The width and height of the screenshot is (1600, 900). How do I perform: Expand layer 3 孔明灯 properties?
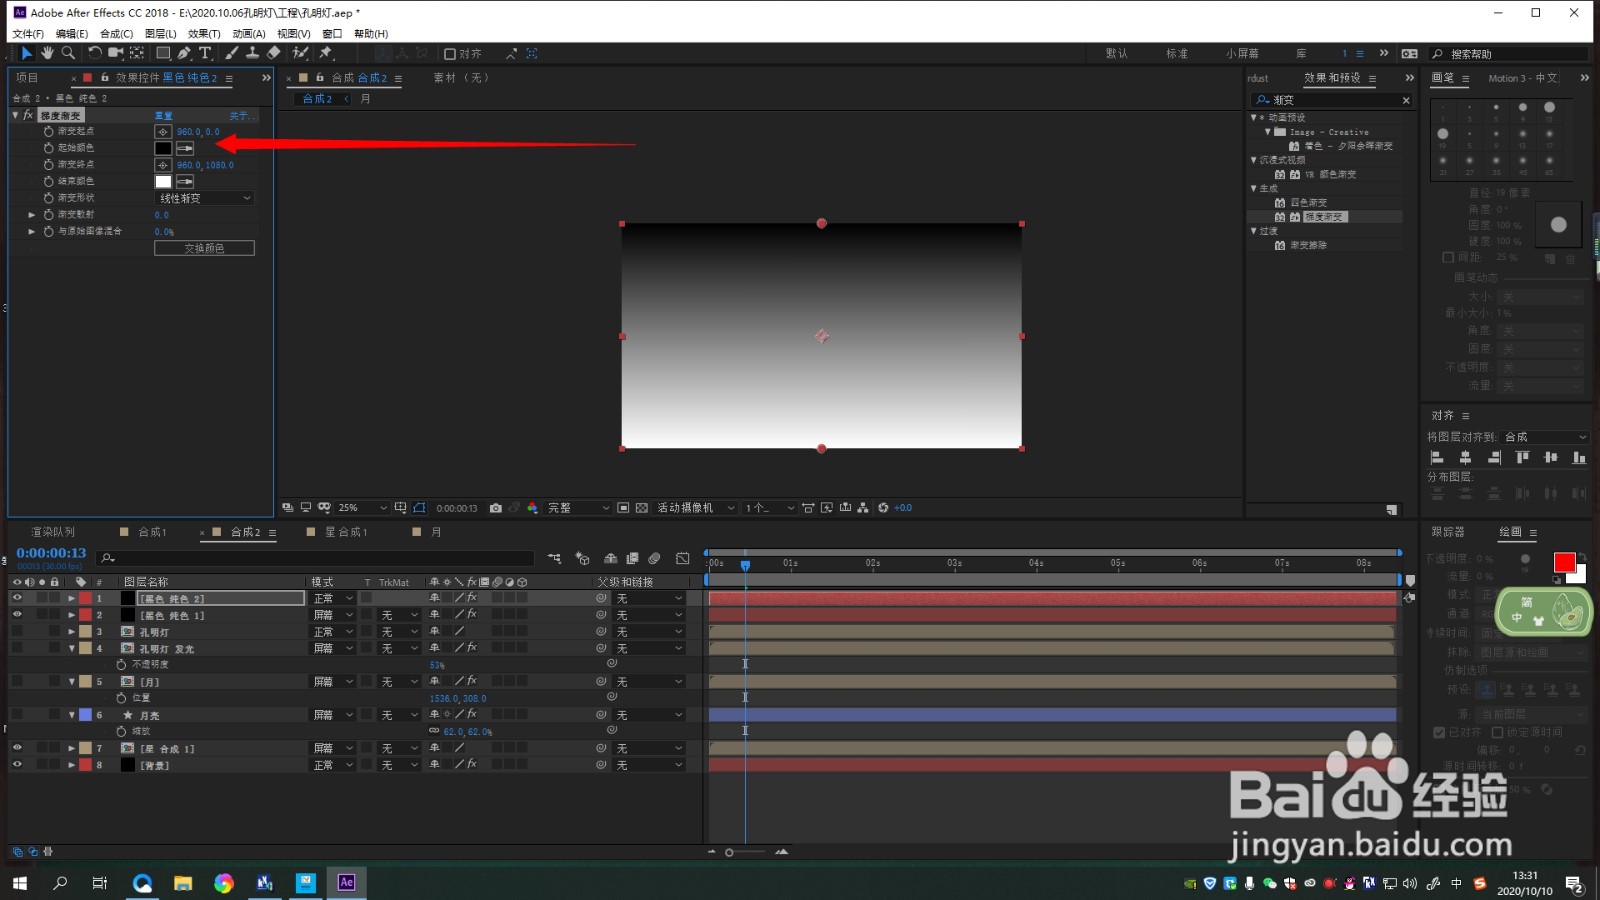click(x=71, y=632)
